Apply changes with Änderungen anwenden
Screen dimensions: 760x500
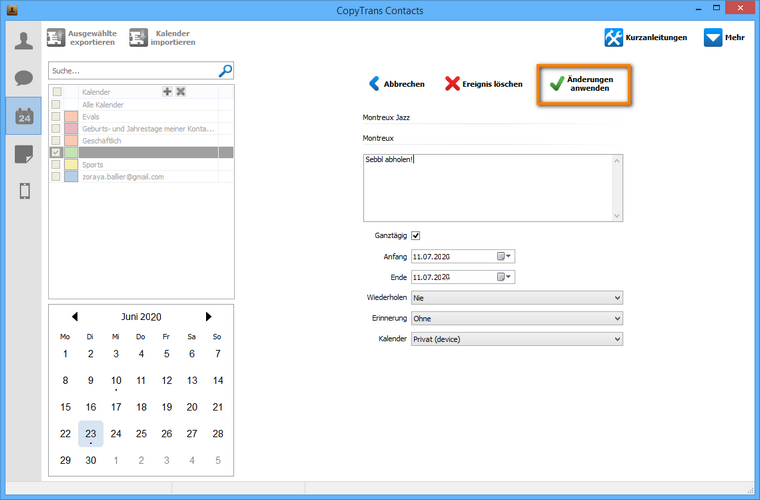584,84
